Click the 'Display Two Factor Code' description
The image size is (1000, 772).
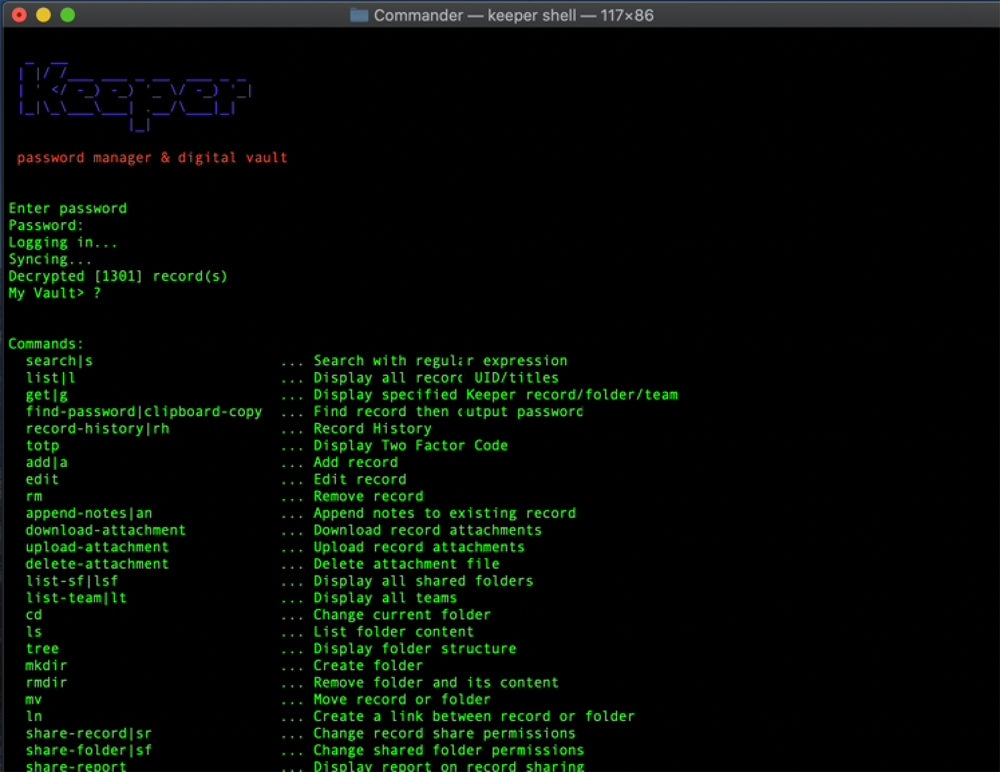(411, 445)
